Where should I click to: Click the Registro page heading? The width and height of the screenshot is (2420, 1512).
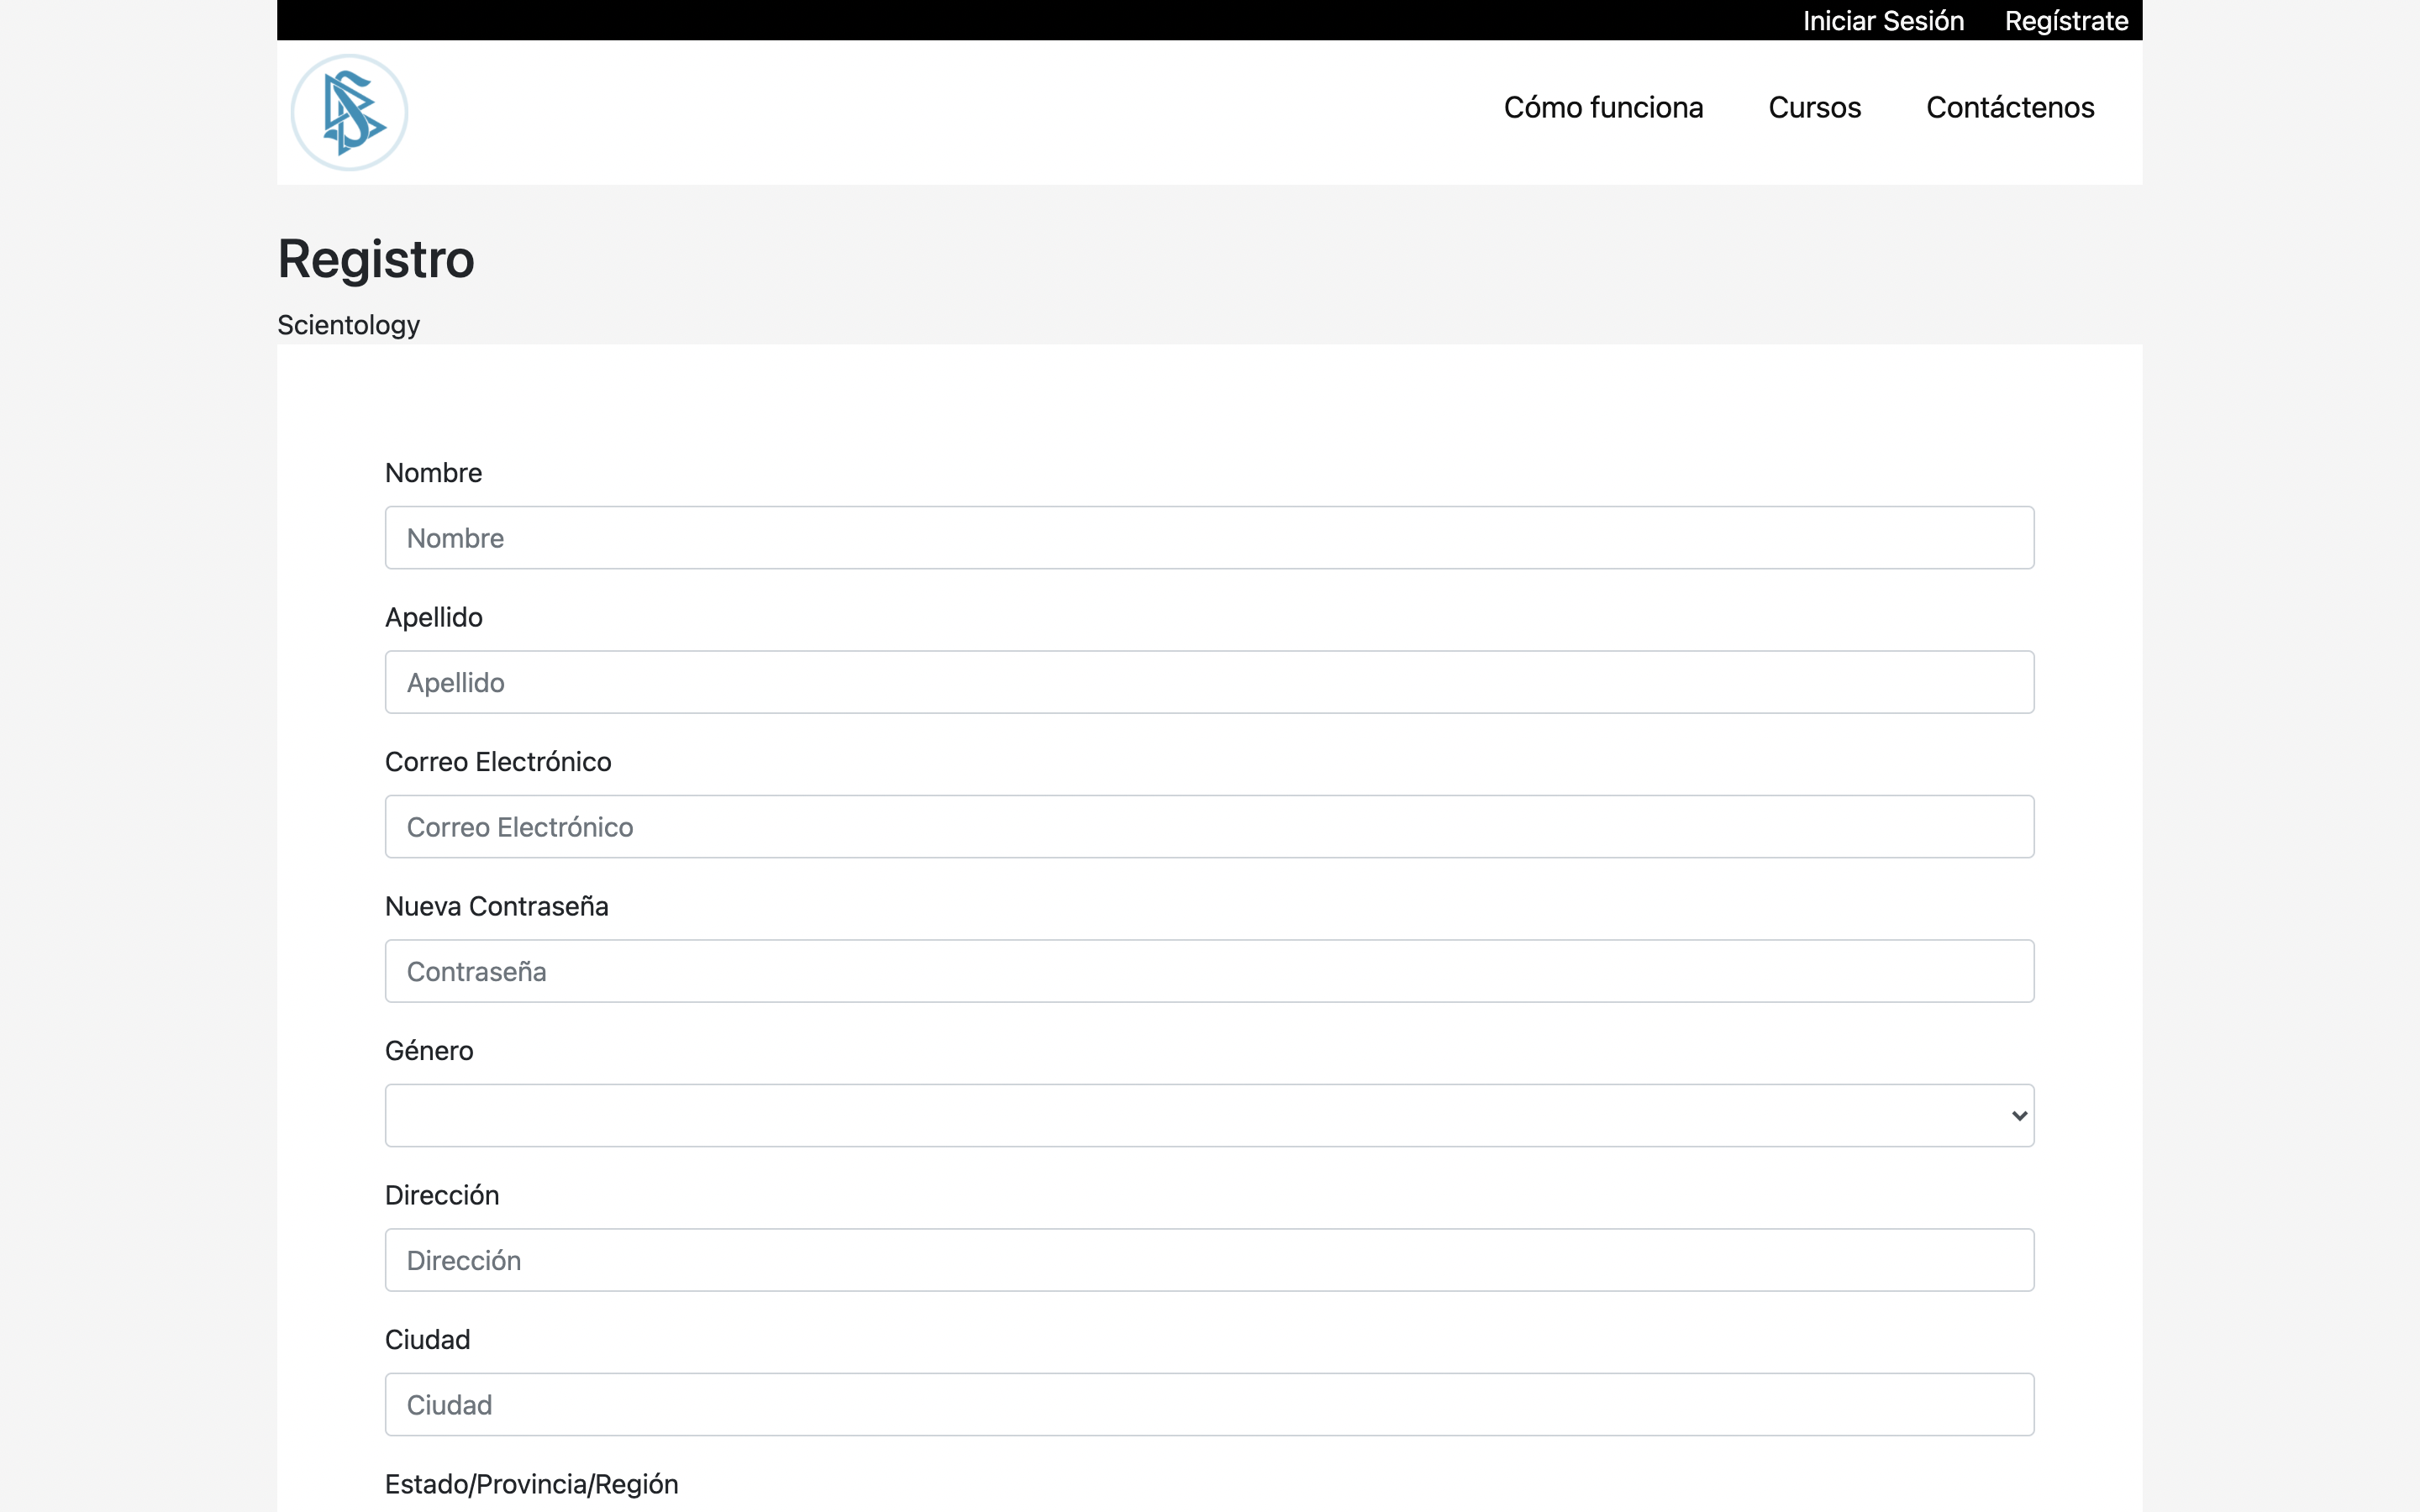point(376,259)
